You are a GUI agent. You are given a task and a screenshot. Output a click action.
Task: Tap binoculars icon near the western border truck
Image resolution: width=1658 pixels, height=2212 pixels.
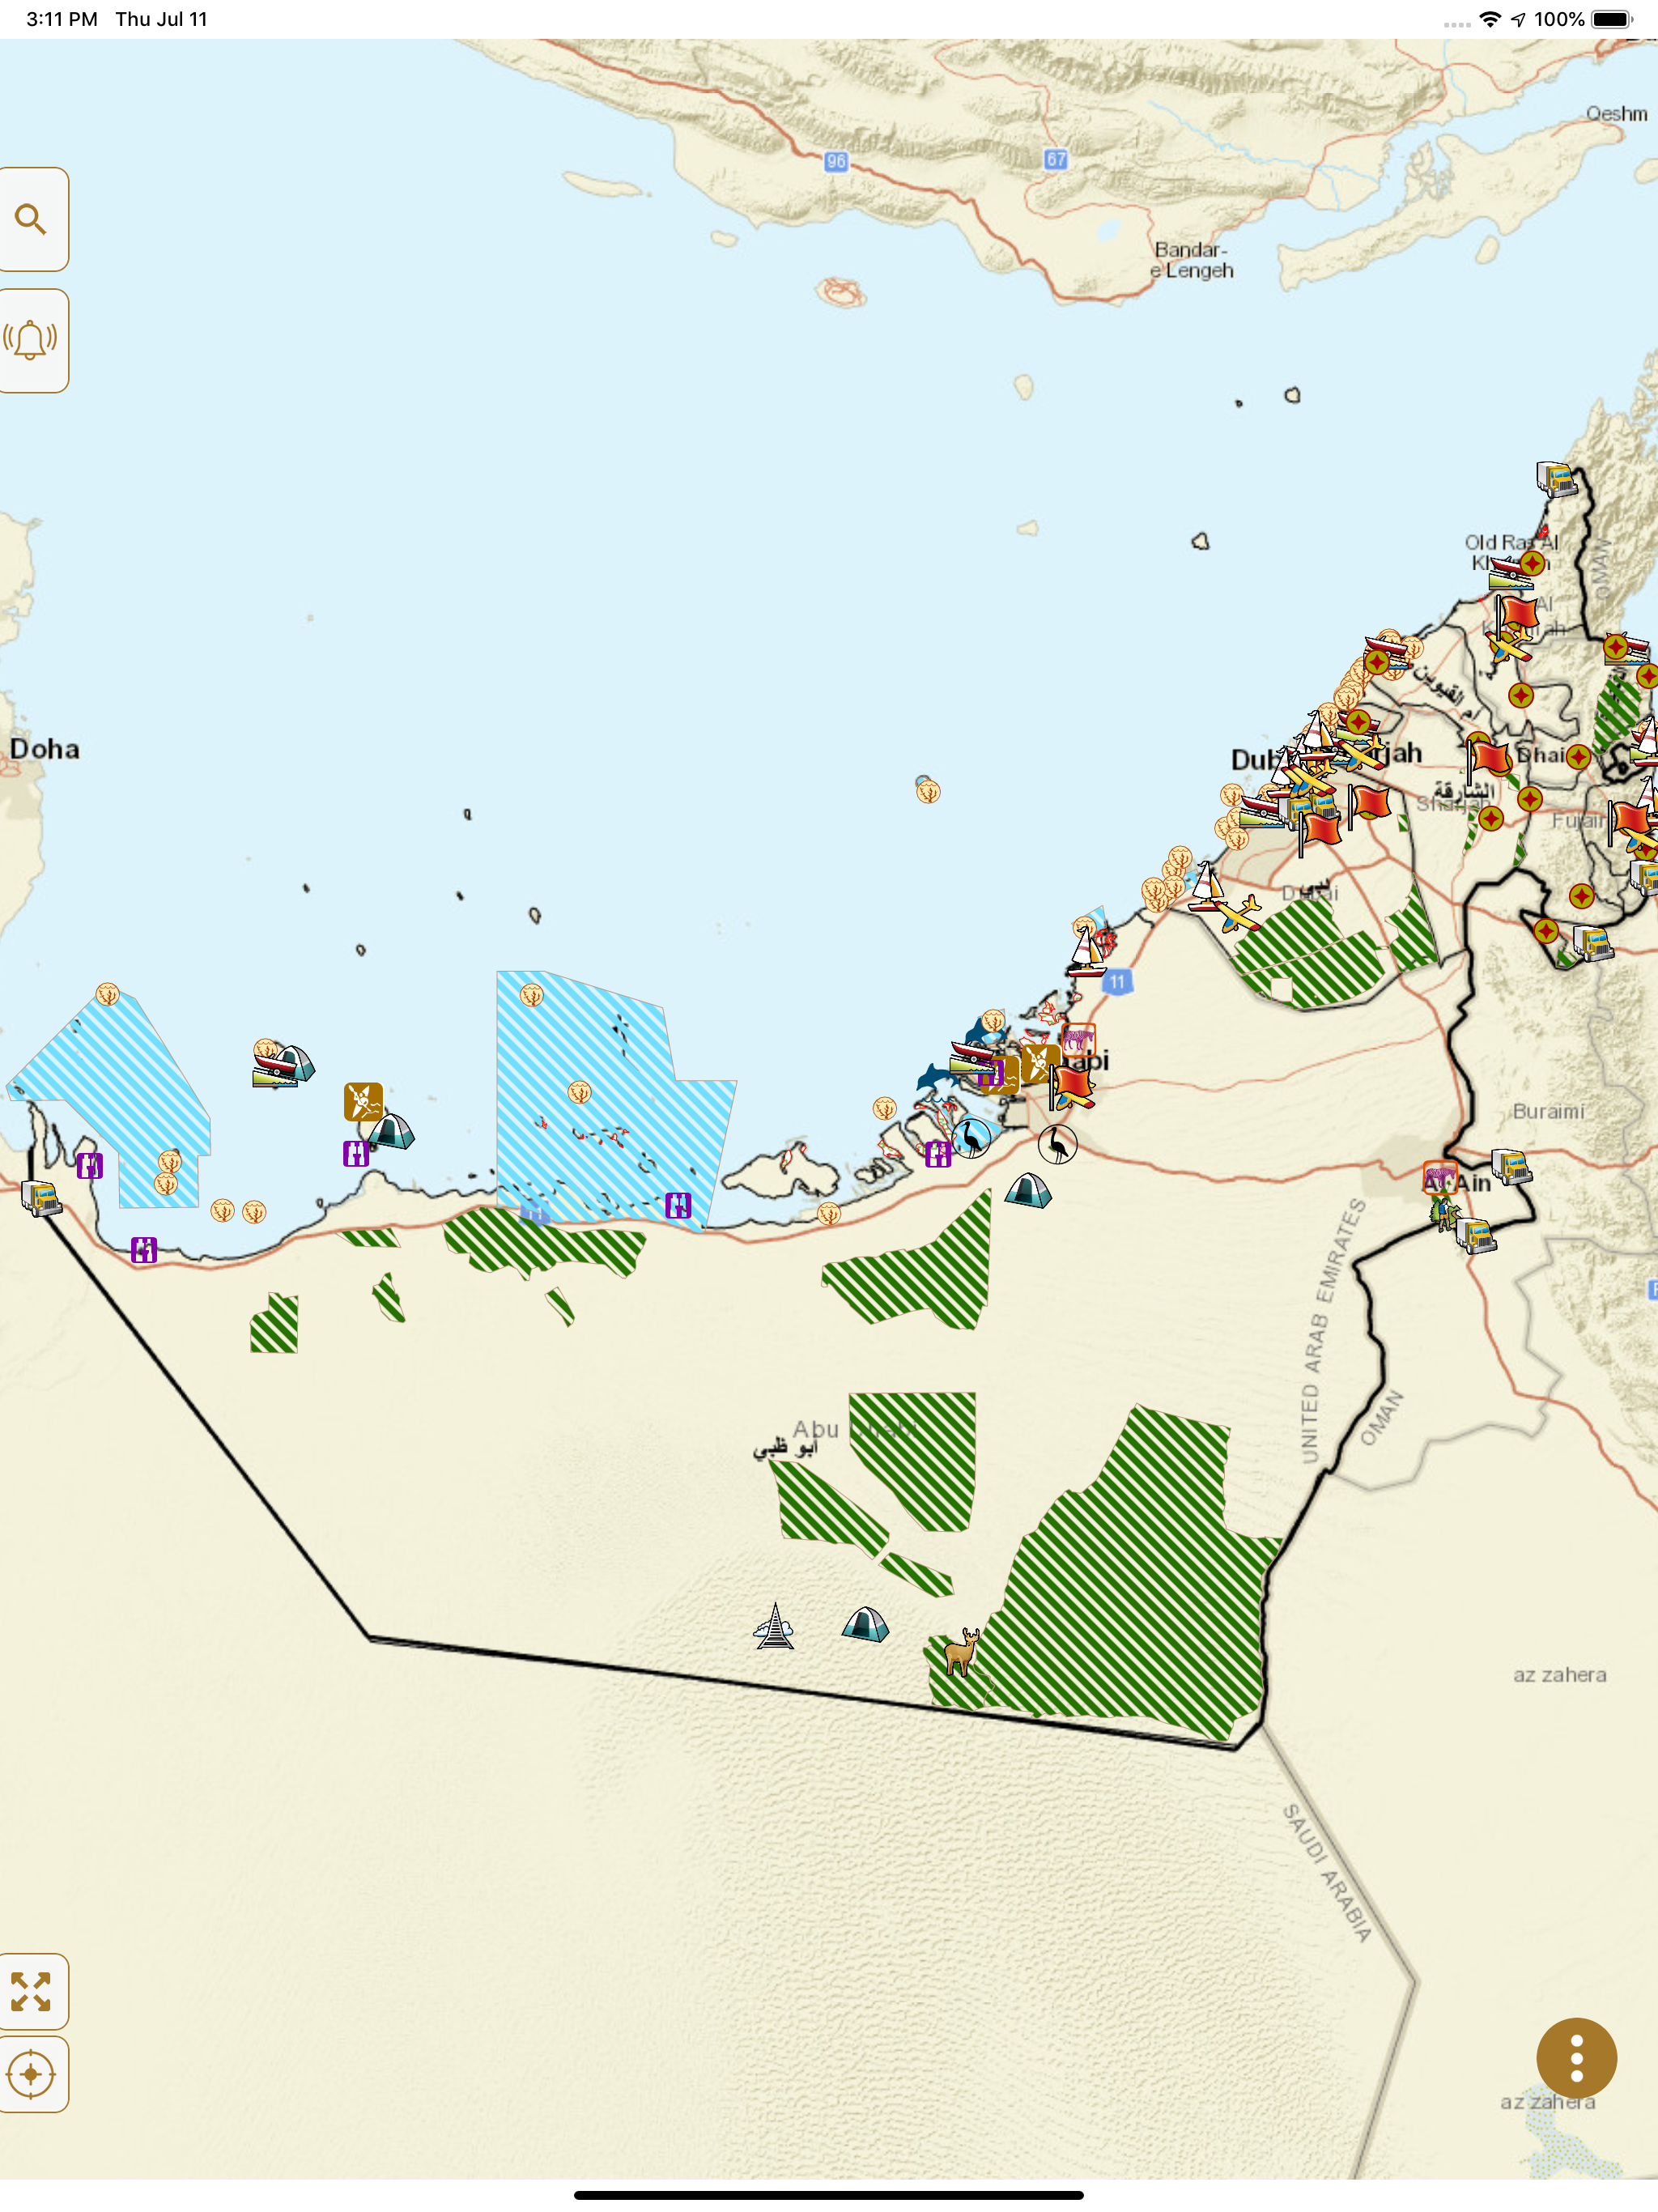[90, 1166]
